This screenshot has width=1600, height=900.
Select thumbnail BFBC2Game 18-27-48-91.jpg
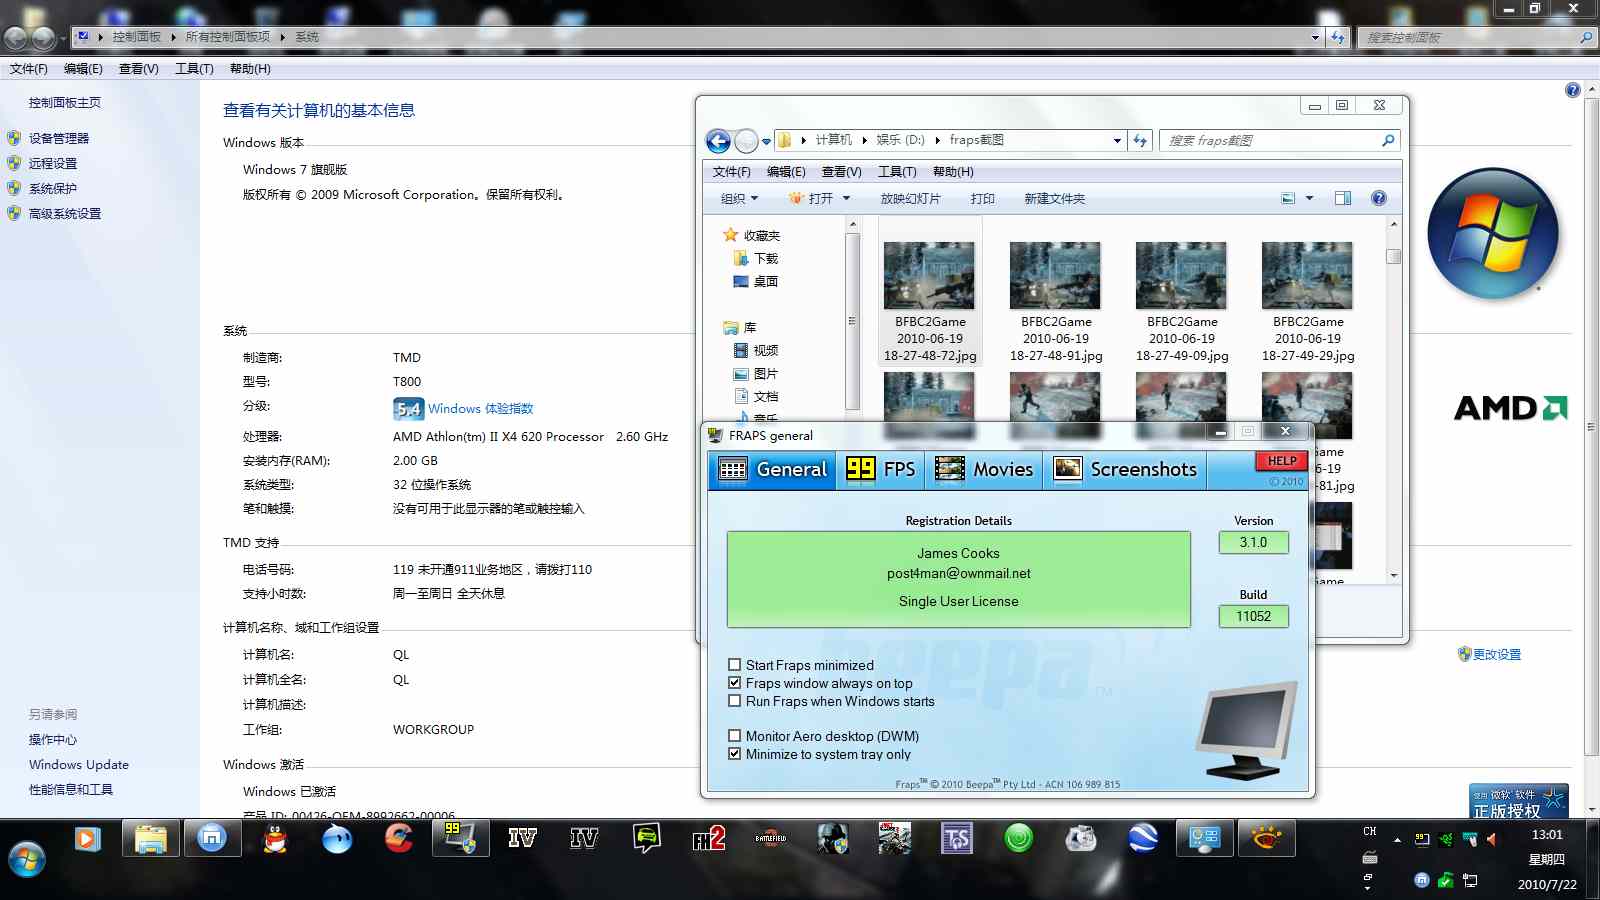(x=1055, y=302)
